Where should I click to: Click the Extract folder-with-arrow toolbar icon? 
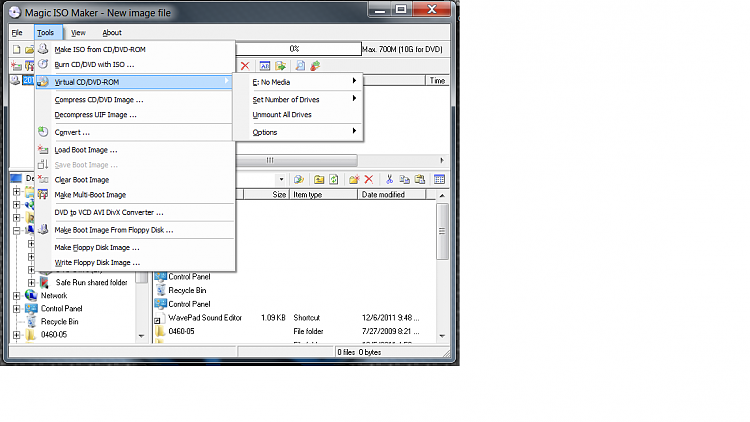(x=280, y=66)
